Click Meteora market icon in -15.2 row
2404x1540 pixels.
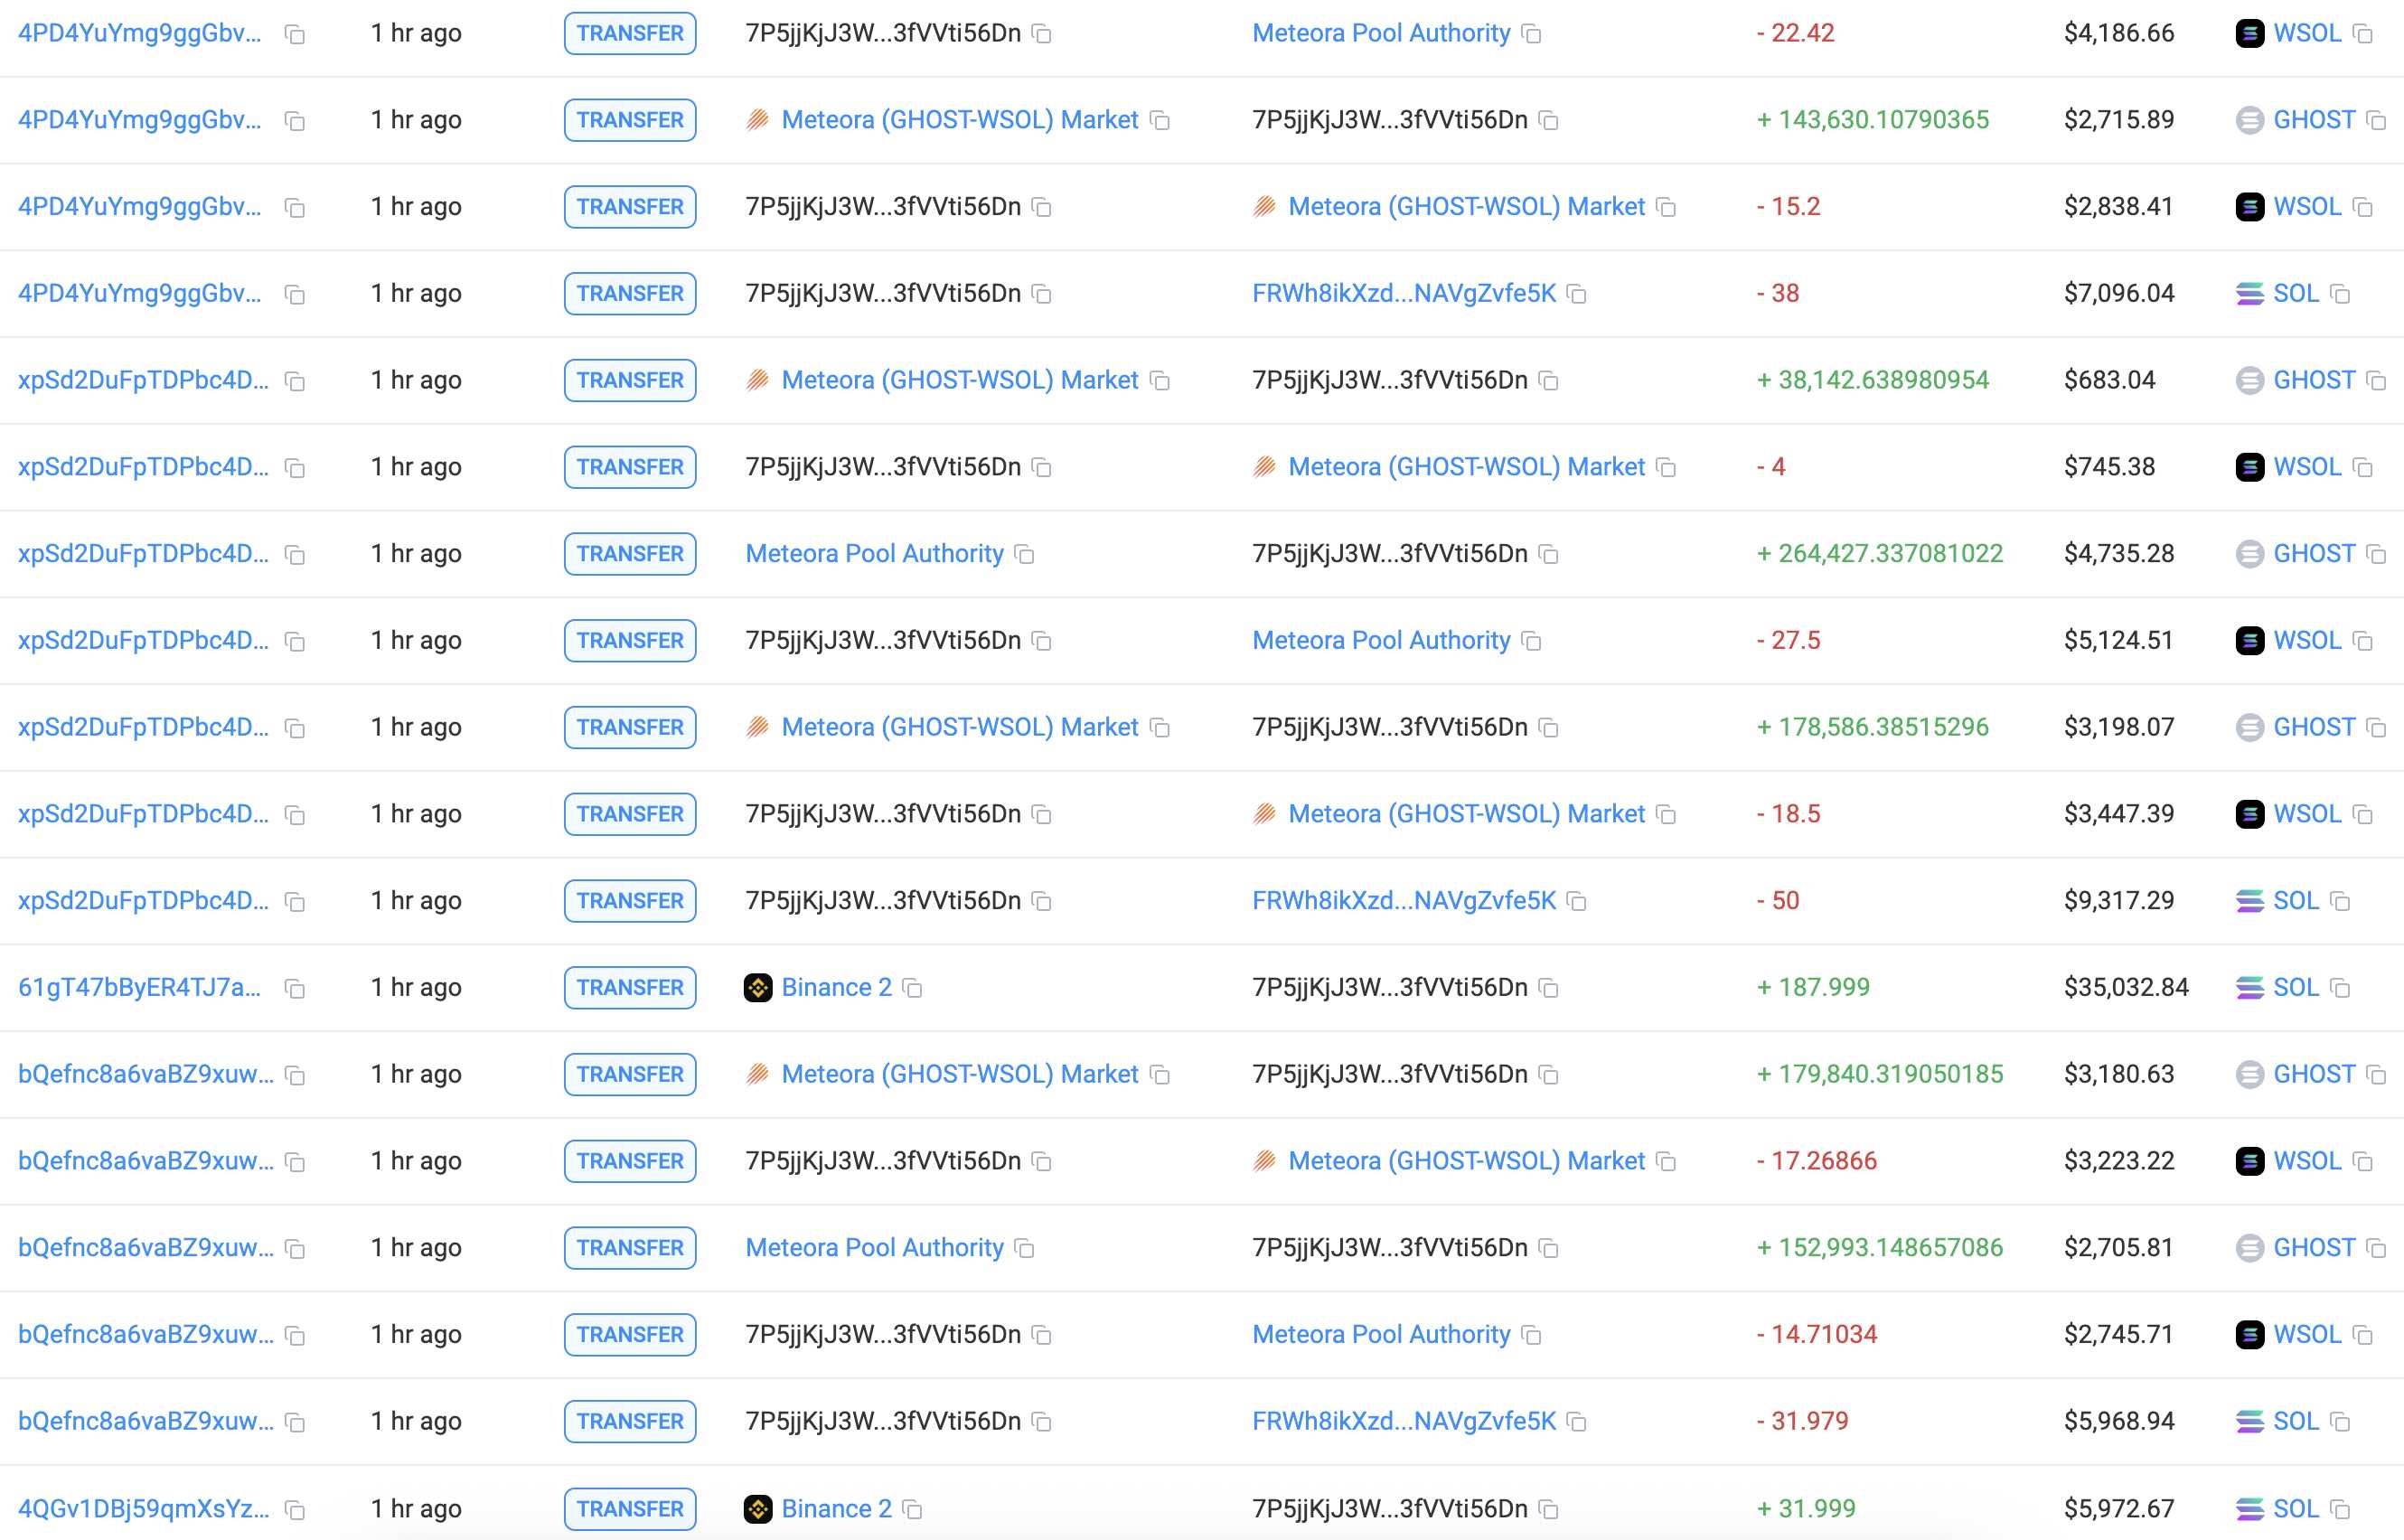(1265, 207)
